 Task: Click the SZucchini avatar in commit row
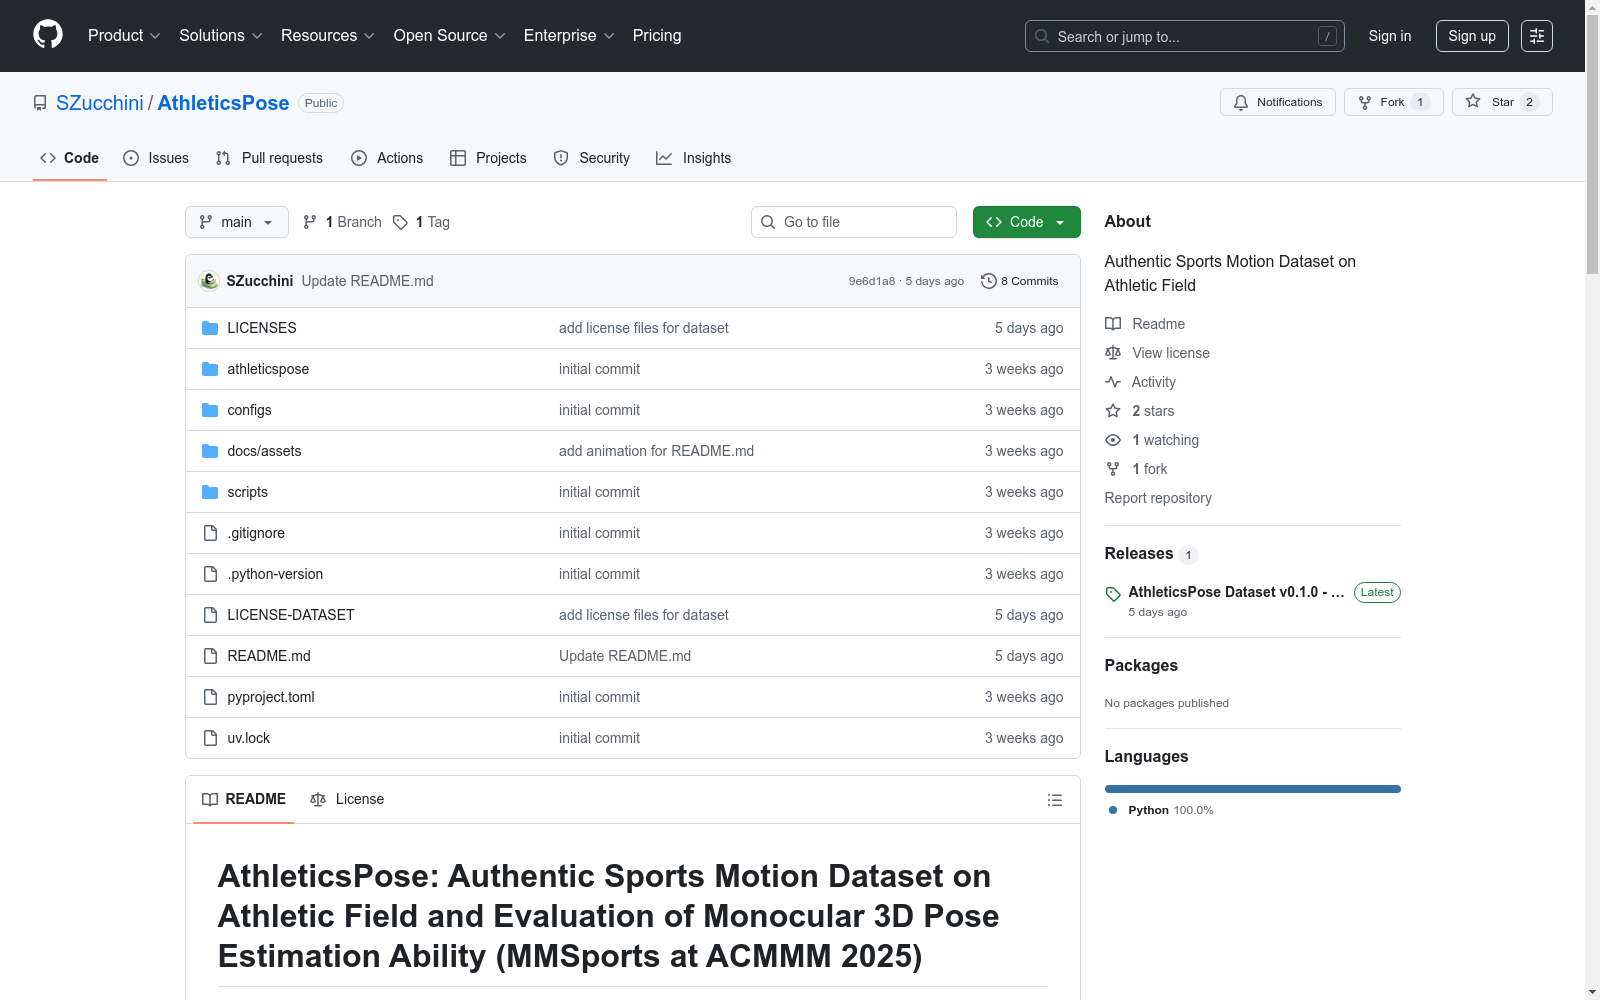(209, 281)
